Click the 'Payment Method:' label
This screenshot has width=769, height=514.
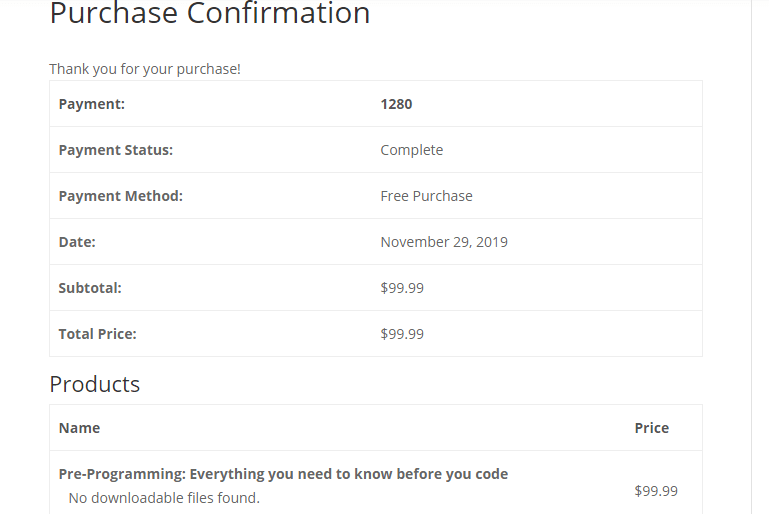(121, 196)
